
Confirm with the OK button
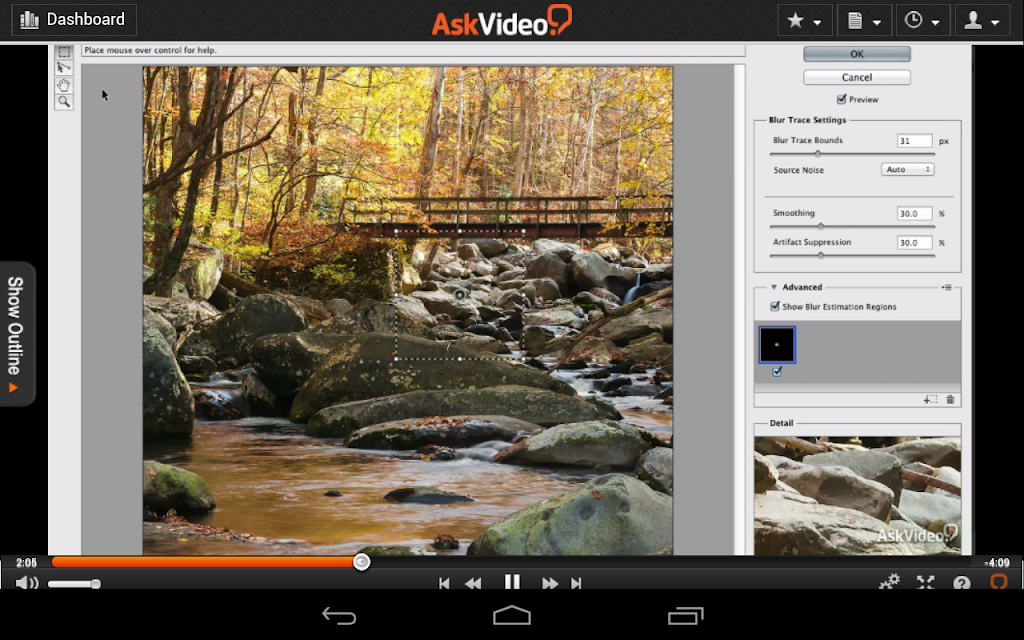(x=857, y=54)
